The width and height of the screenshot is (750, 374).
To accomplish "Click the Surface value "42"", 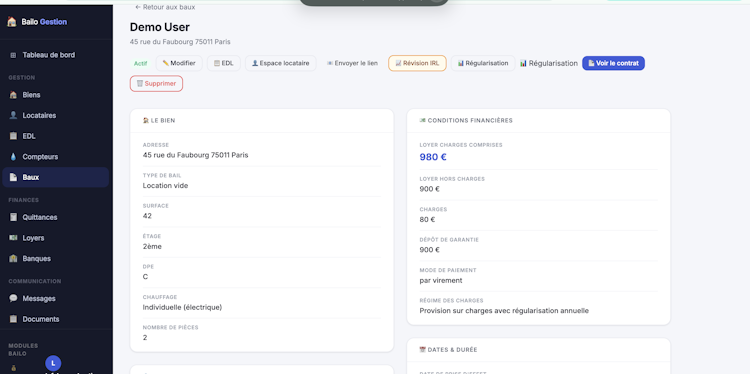I will [x=147, y=216].
